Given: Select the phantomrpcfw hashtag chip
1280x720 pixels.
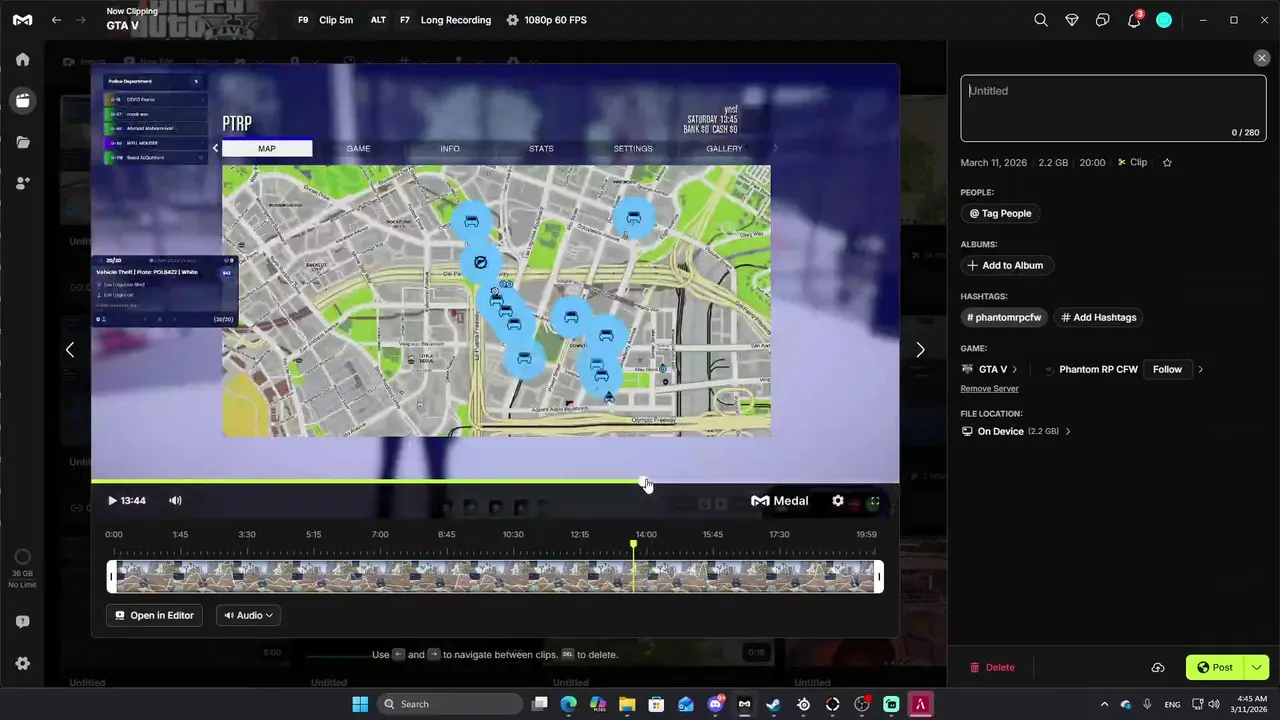Looking at the screenshot, I should point(1004,317).
